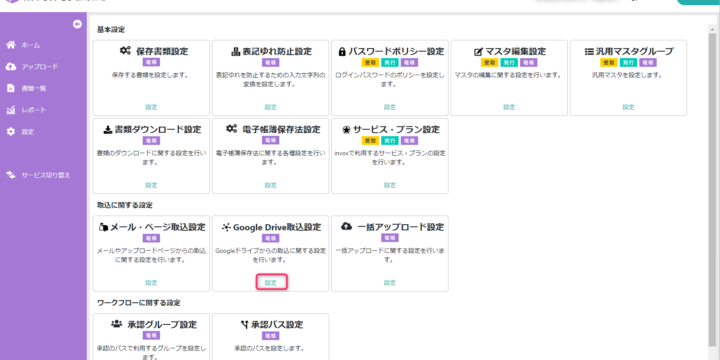720x360 pixels.
Task: Click the upload cloud icon in the sidebar
Action: click(x=11, y=67)
